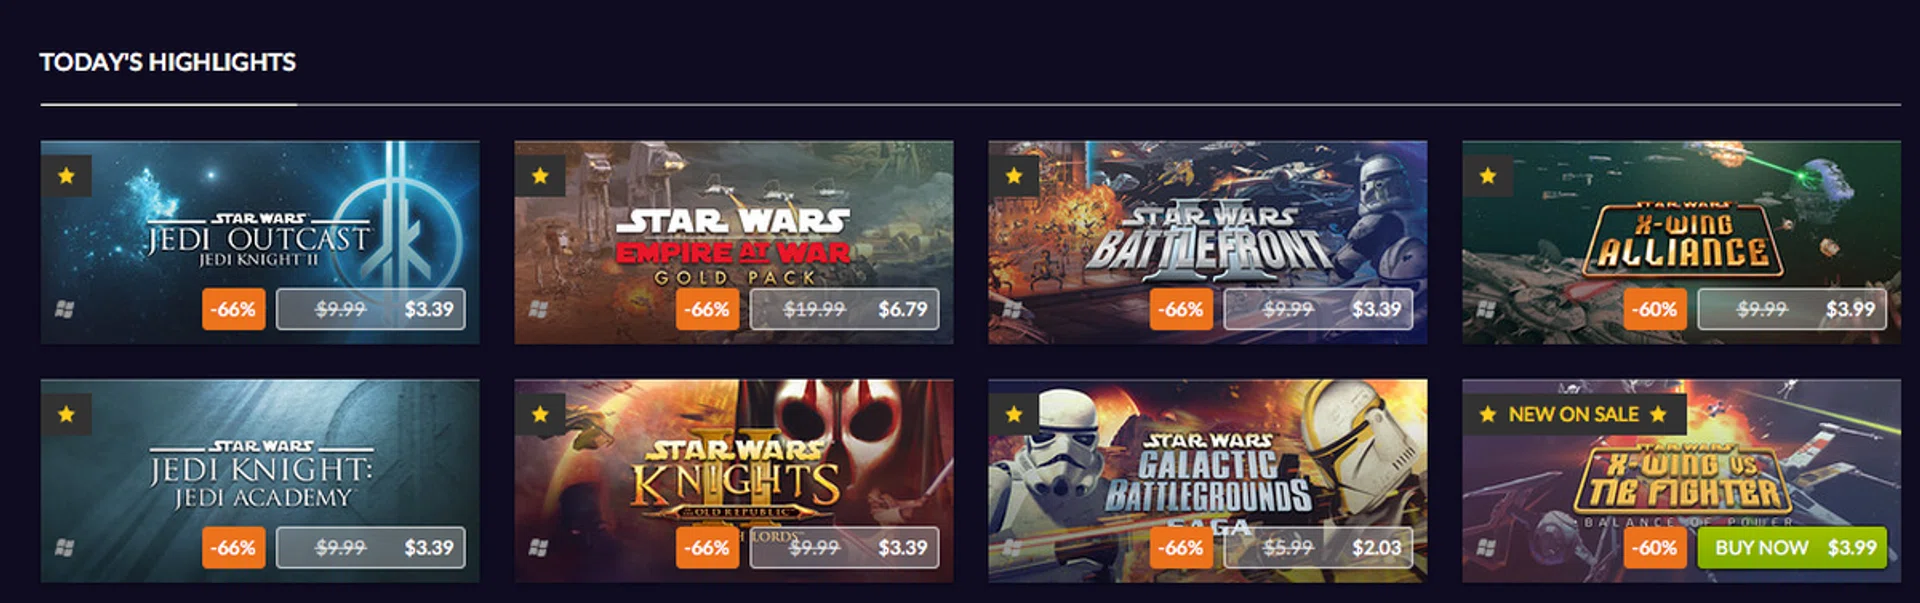Image resolution: width=1920 pixels, height=603 pixels.
Task: Click the star badge on Empire at War
Action: [540, 176]
